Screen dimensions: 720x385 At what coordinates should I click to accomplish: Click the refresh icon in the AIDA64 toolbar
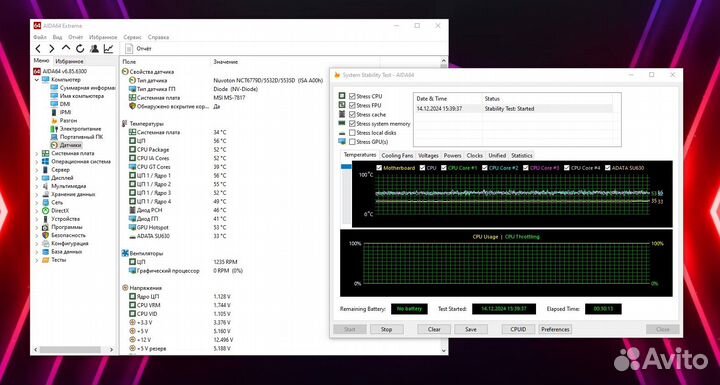click(x=80, y=49)
